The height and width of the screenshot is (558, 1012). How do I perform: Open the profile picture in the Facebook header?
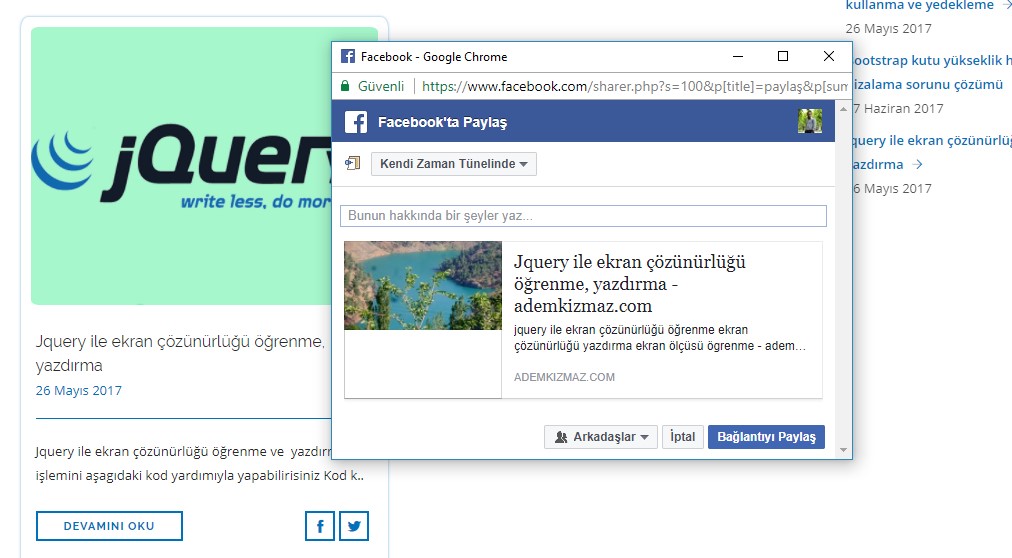coord(809,121)
